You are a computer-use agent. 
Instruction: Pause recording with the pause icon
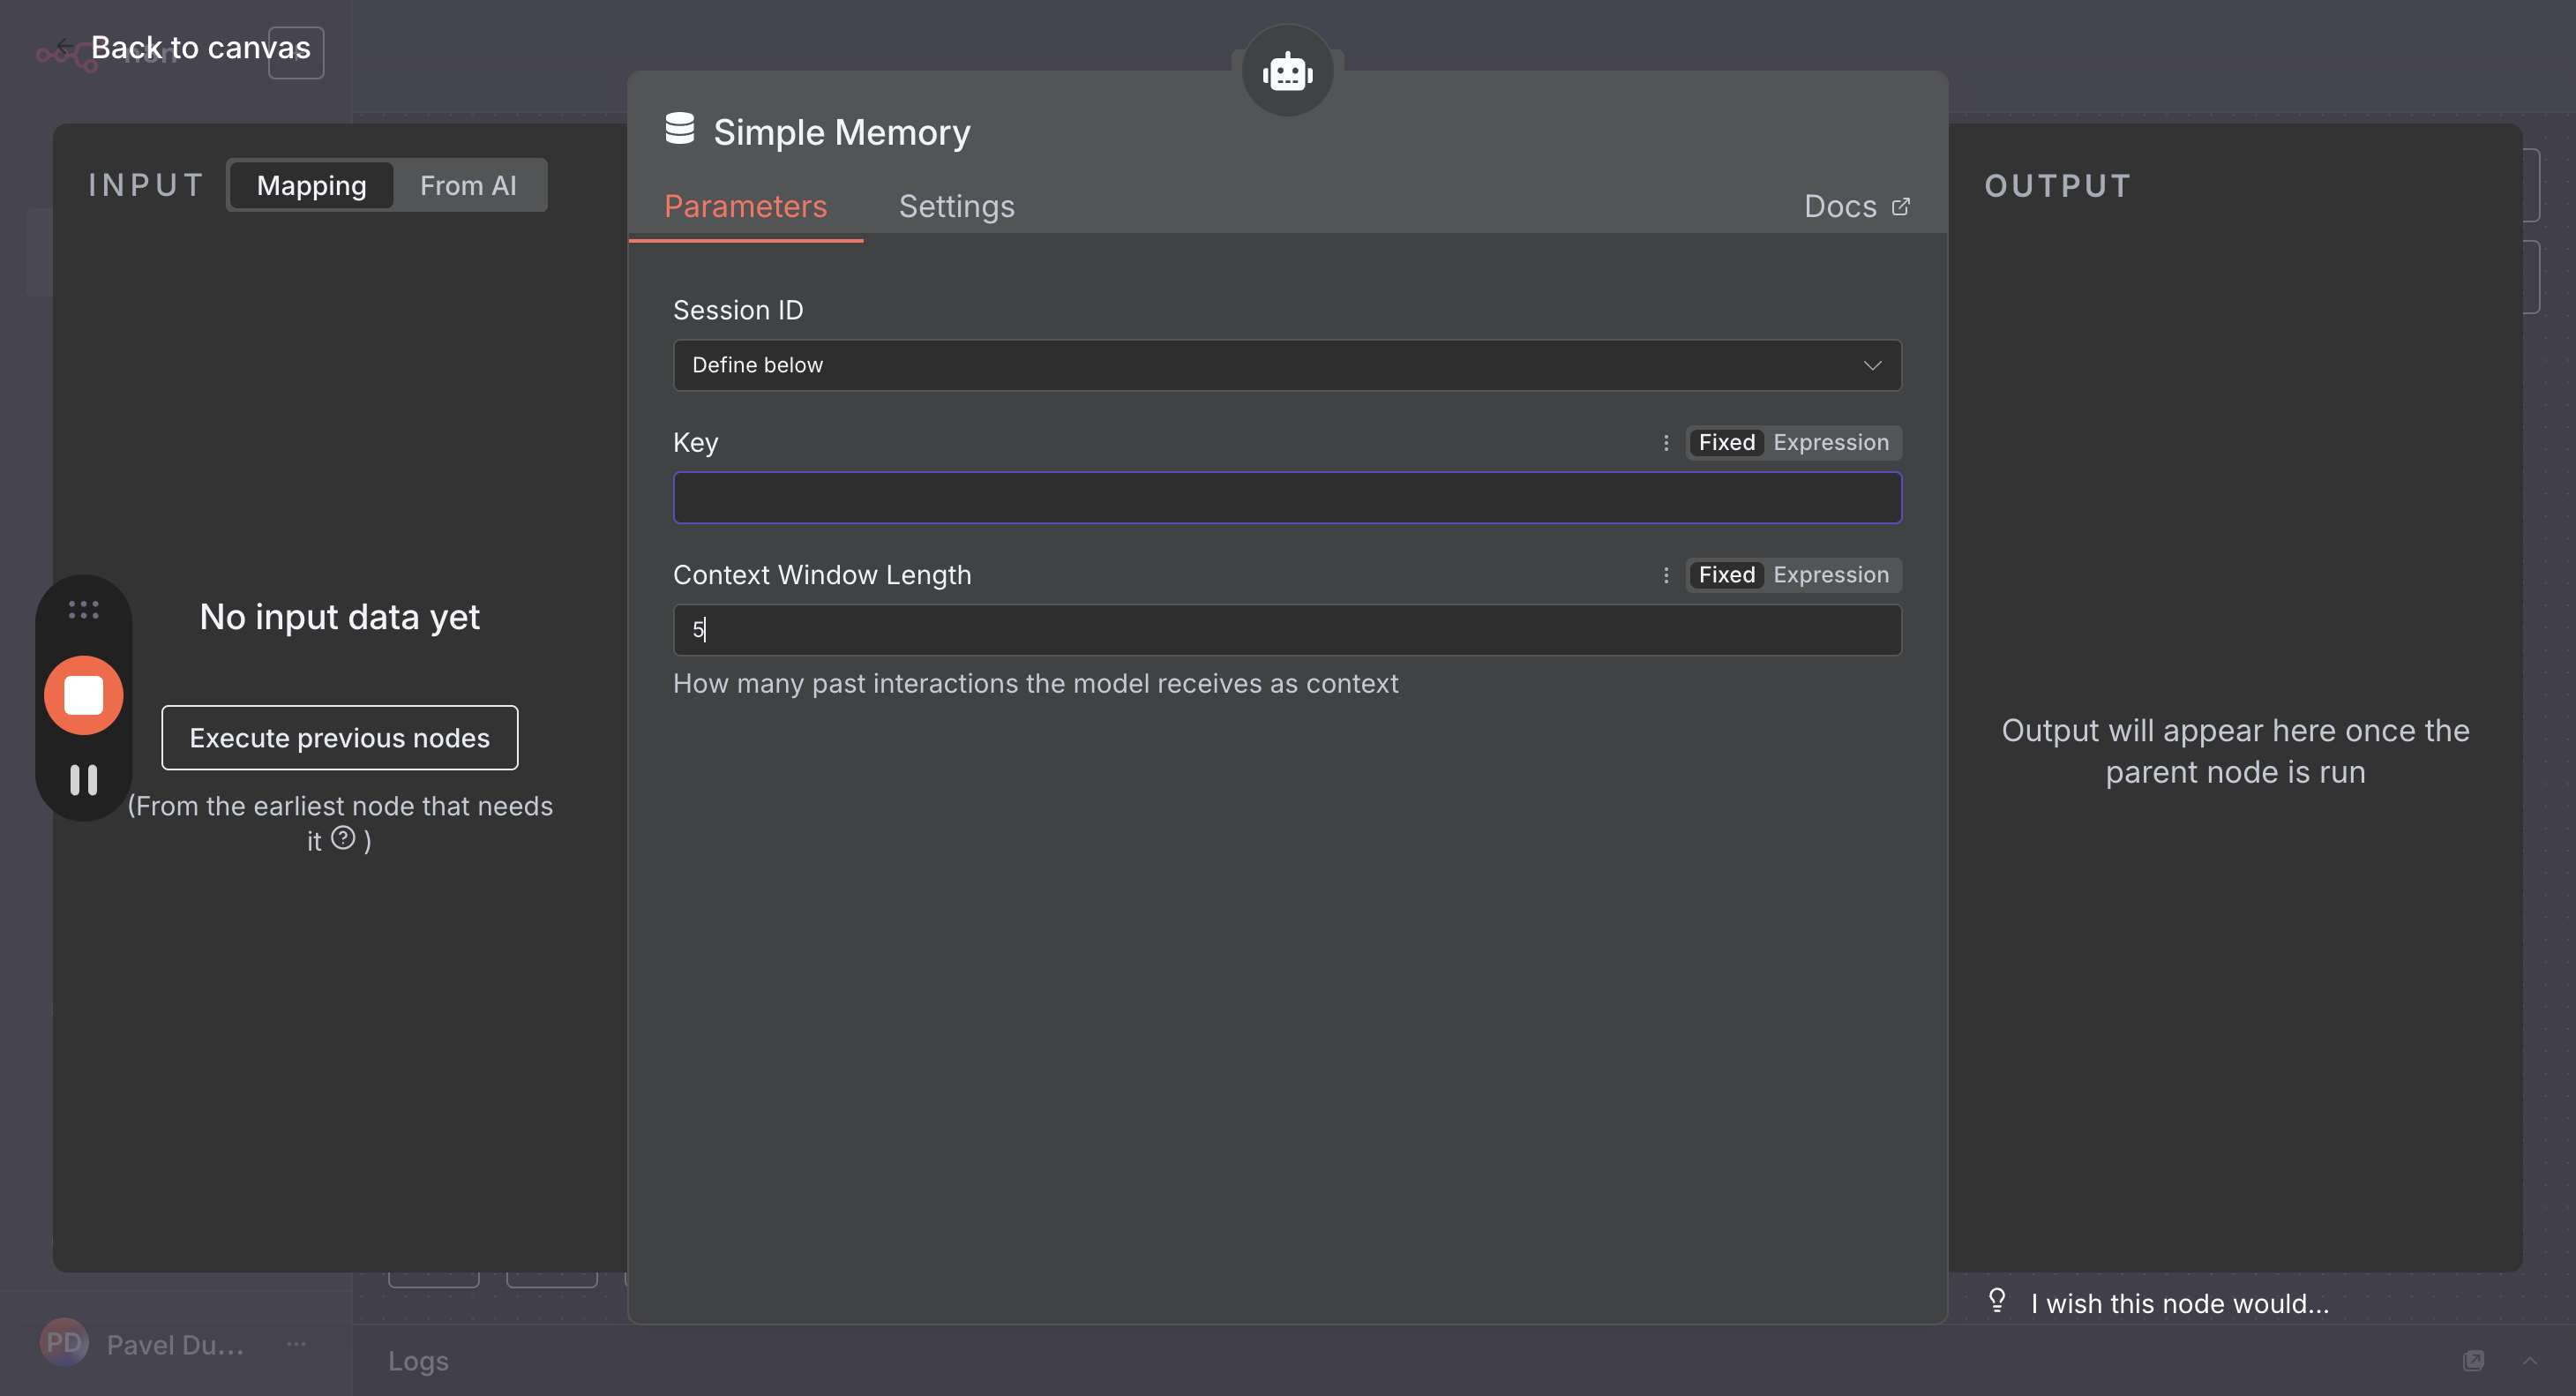[84, 780]
